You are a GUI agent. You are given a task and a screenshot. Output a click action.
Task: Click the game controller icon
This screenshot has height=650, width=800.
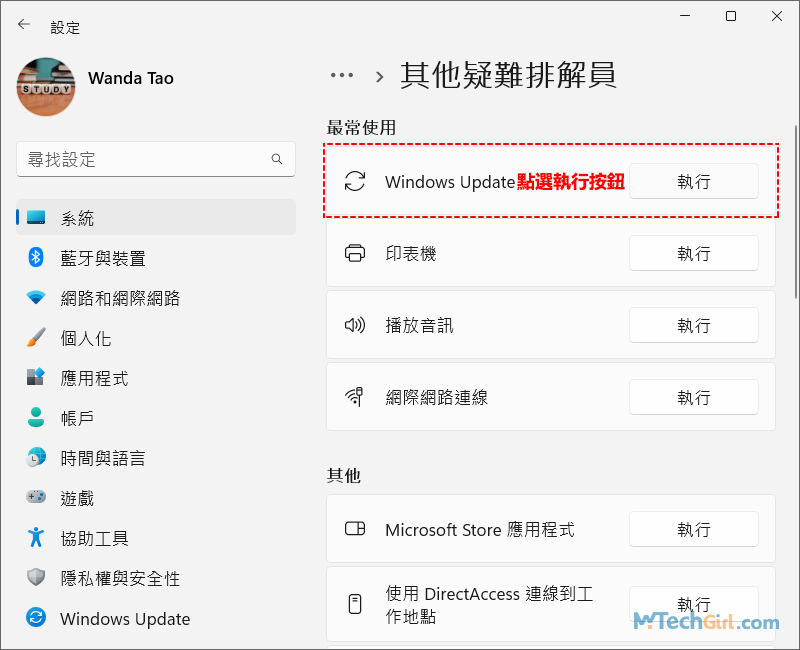pyautogui.click(x=36, y=498)
